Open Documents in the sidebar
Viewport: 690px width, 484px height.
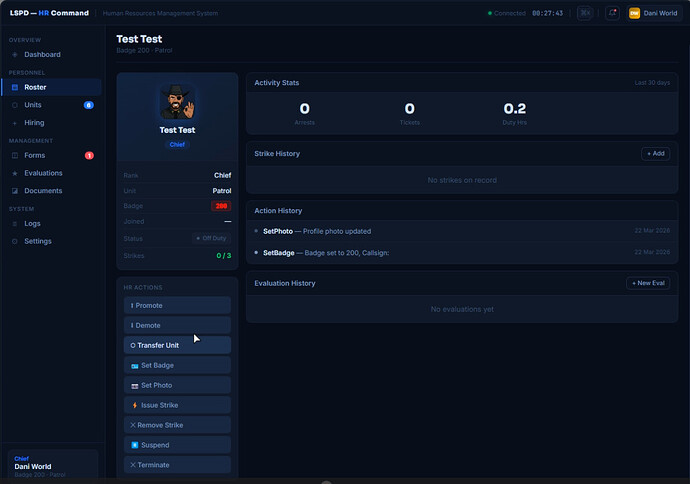51,191
